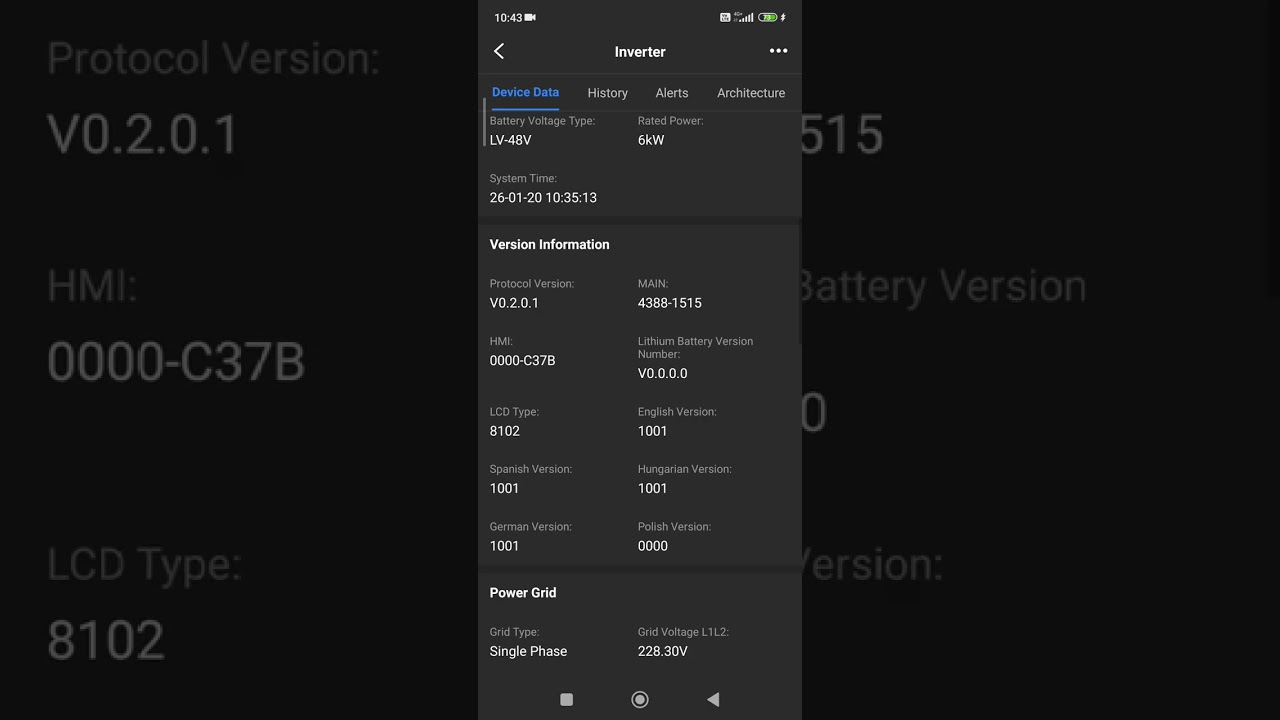The image size is (1280, 720).
Task: Switch to the History tab
Action: point(608,93)
